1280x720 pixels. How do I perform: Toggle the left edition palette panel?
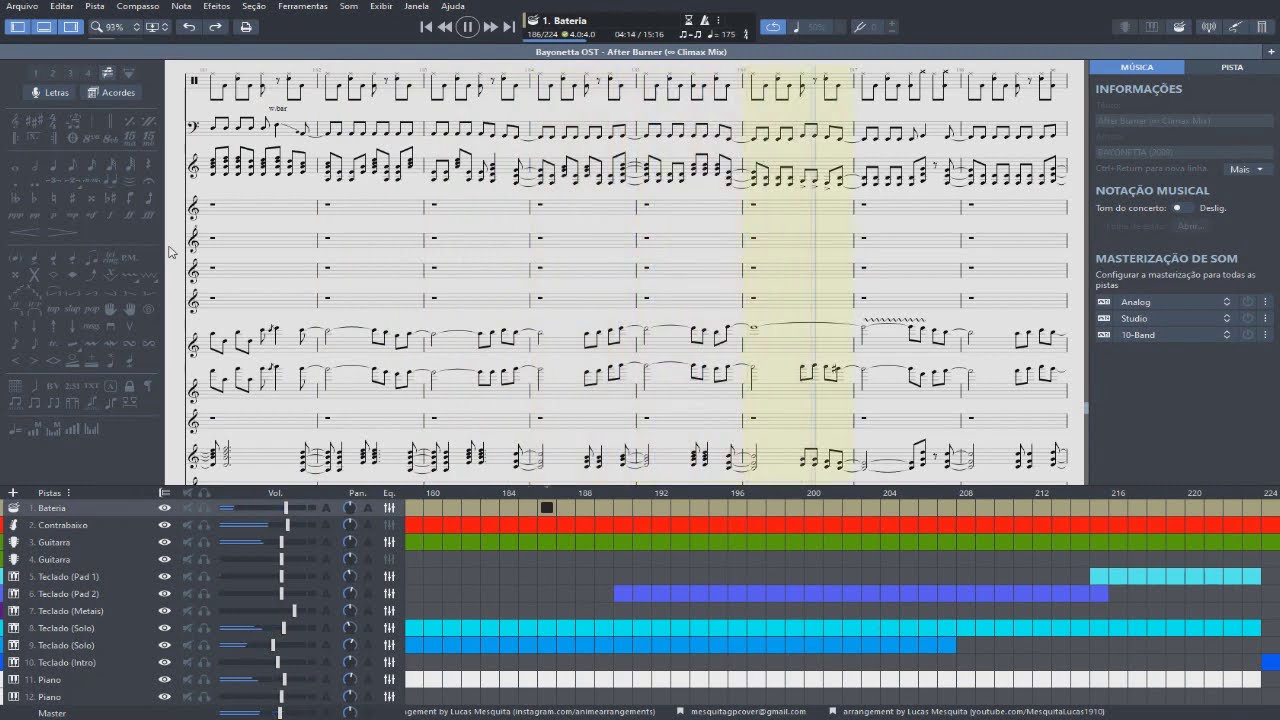(x=18, y=27)
